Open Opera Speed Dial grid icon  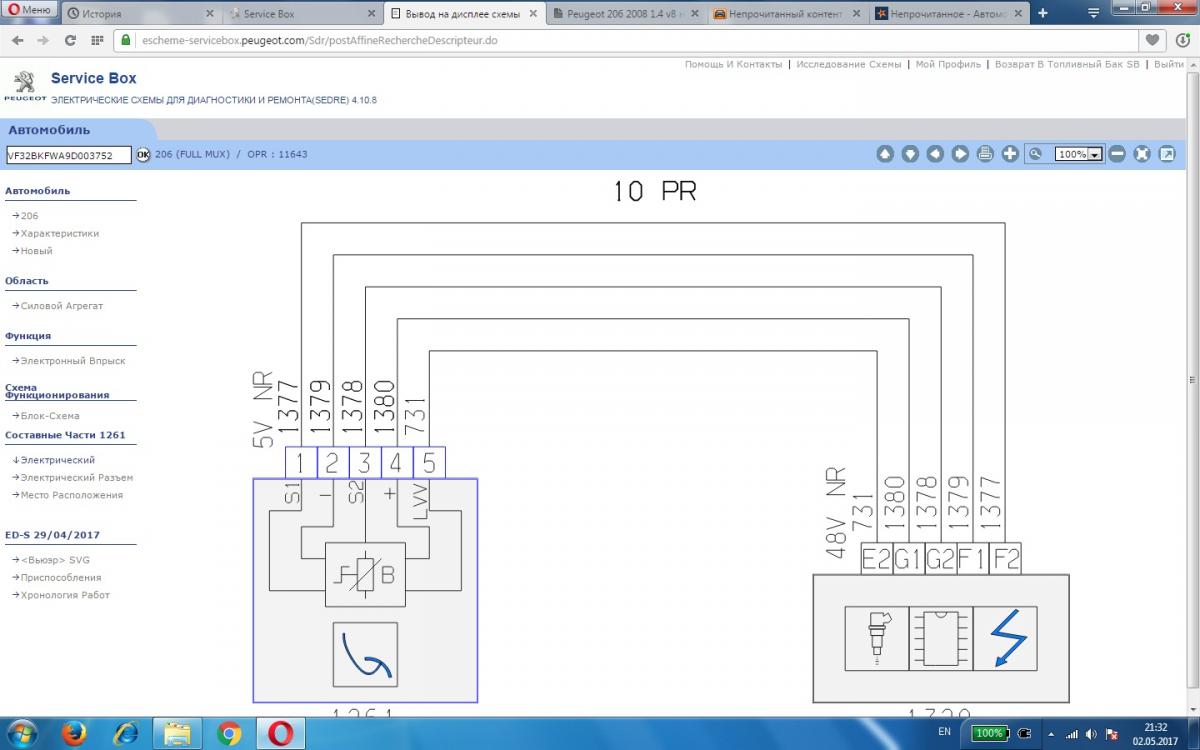point(97,41)
